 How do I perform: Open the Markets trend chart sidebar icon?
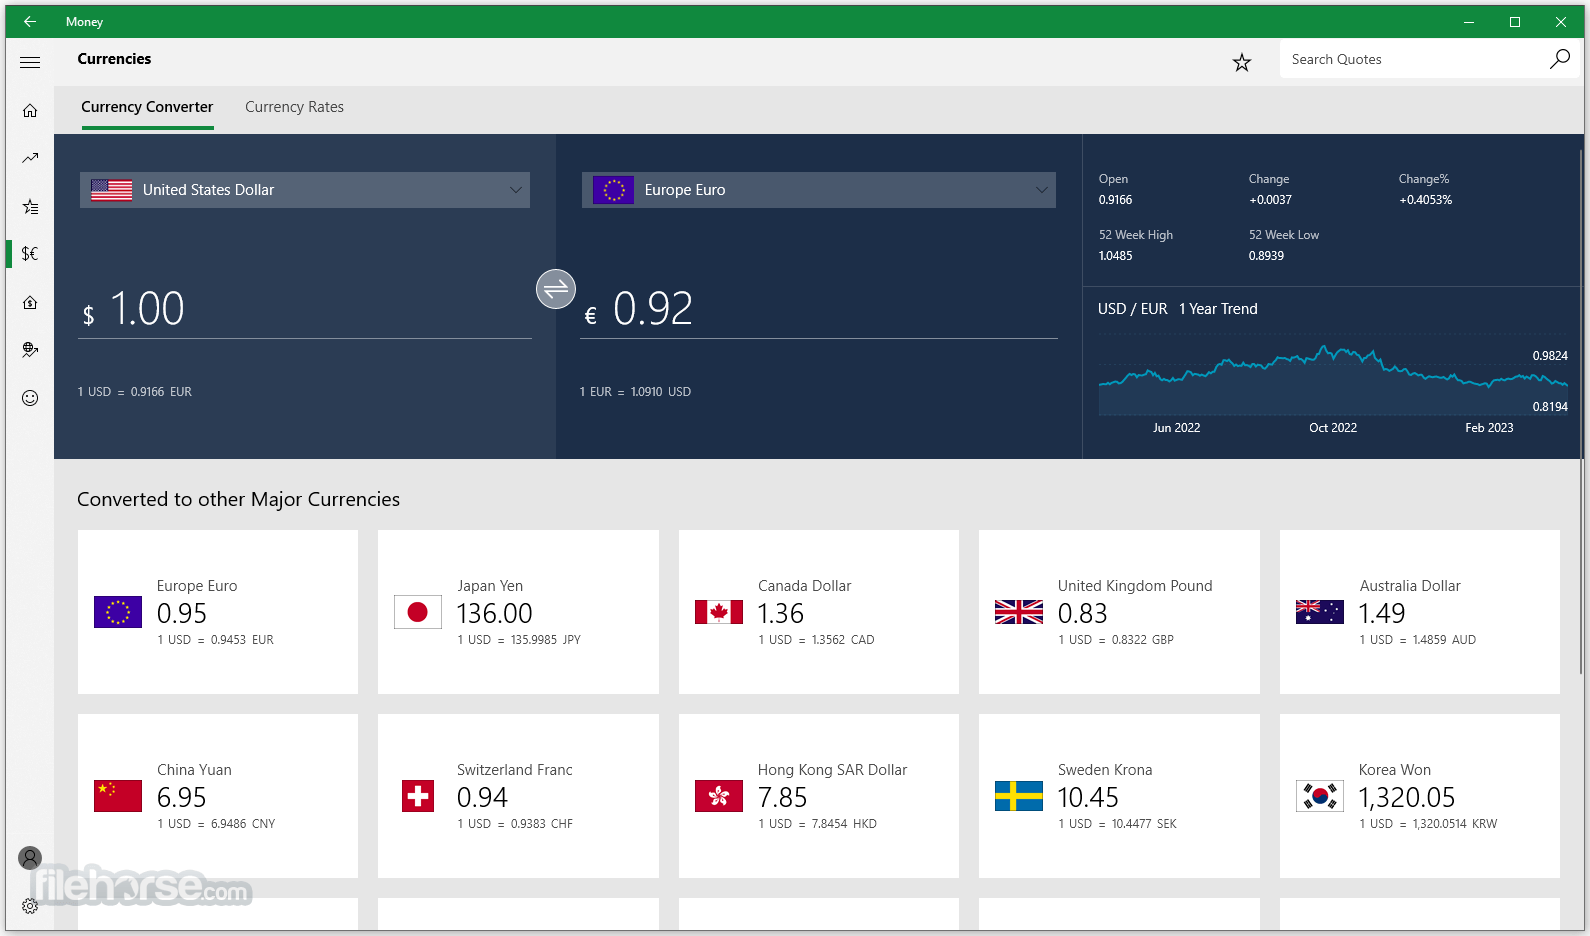coord(30,158)
